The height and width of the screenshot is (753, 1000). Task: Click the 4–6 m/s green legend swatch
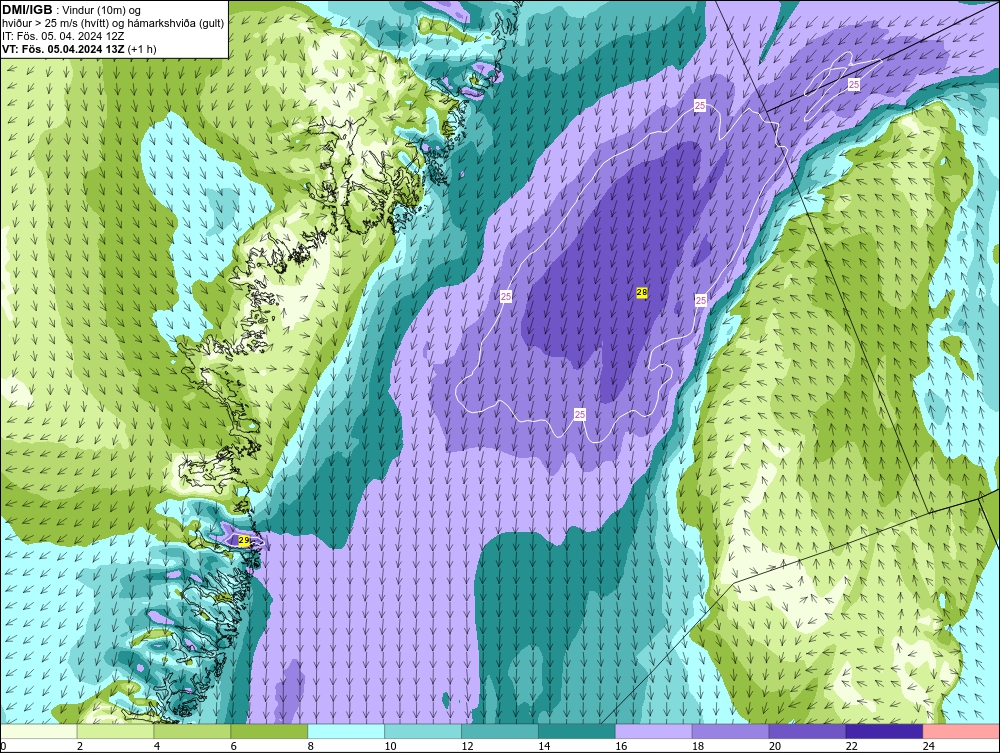click(x=192, y=731)
